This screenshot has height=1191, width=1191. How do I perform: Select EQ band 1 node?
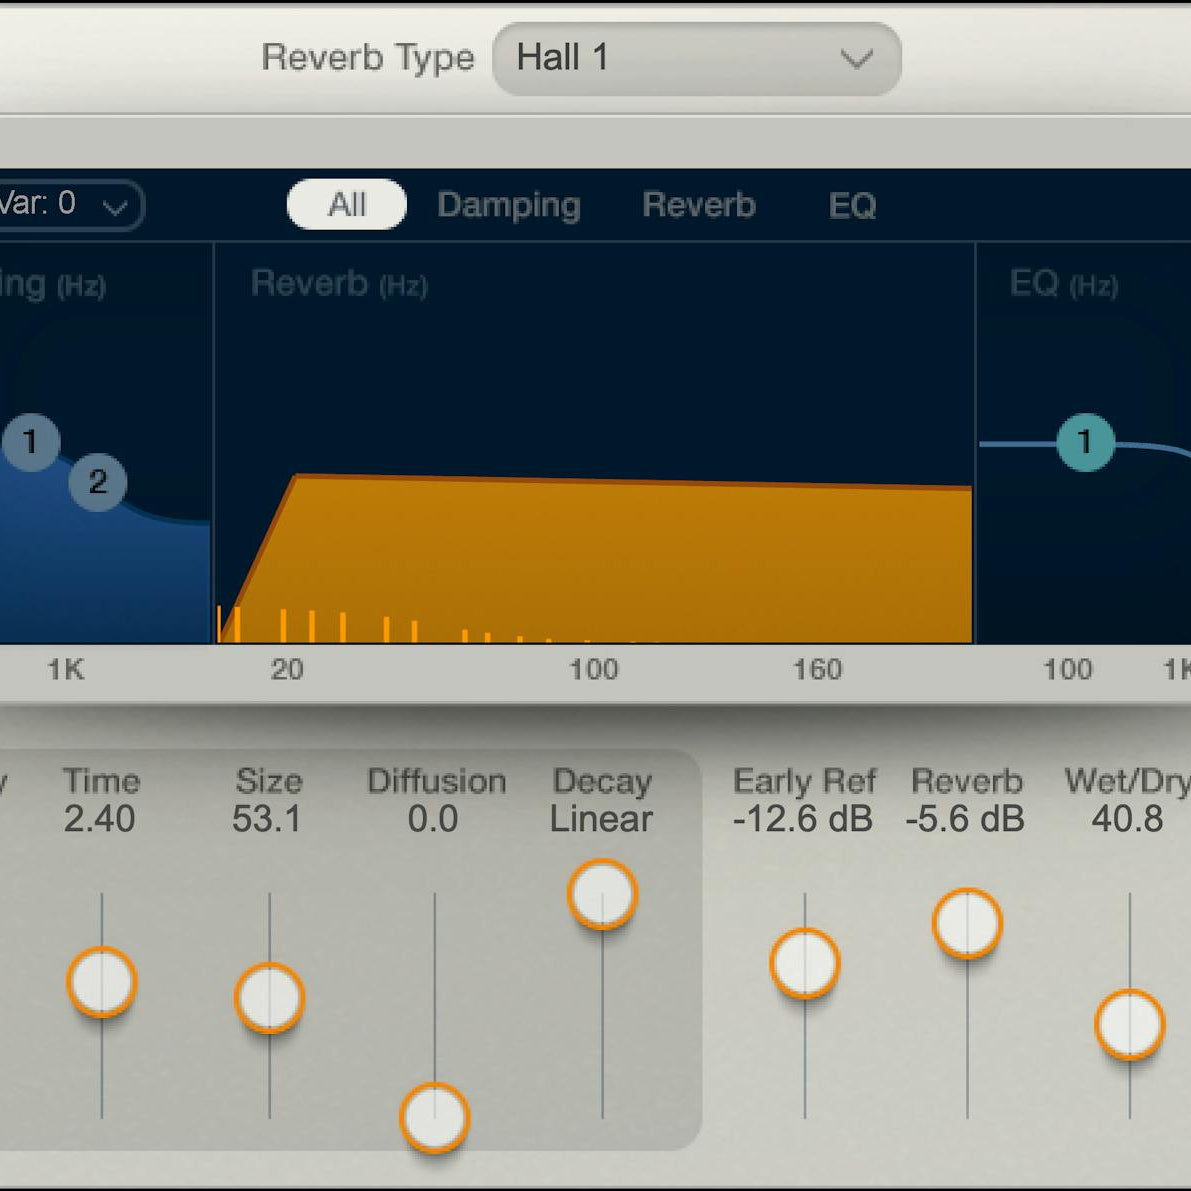coord(1086,444)
